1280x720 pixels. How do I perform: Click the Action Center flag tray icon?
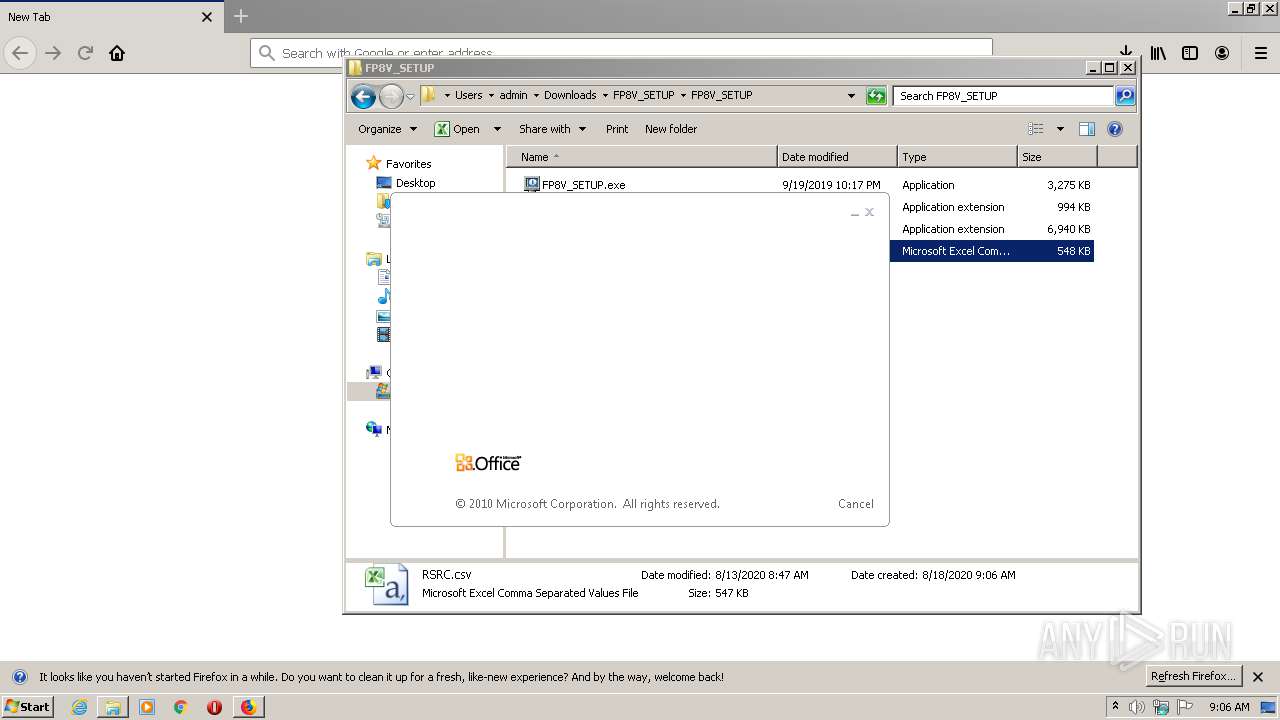(x=1183, y=707)
